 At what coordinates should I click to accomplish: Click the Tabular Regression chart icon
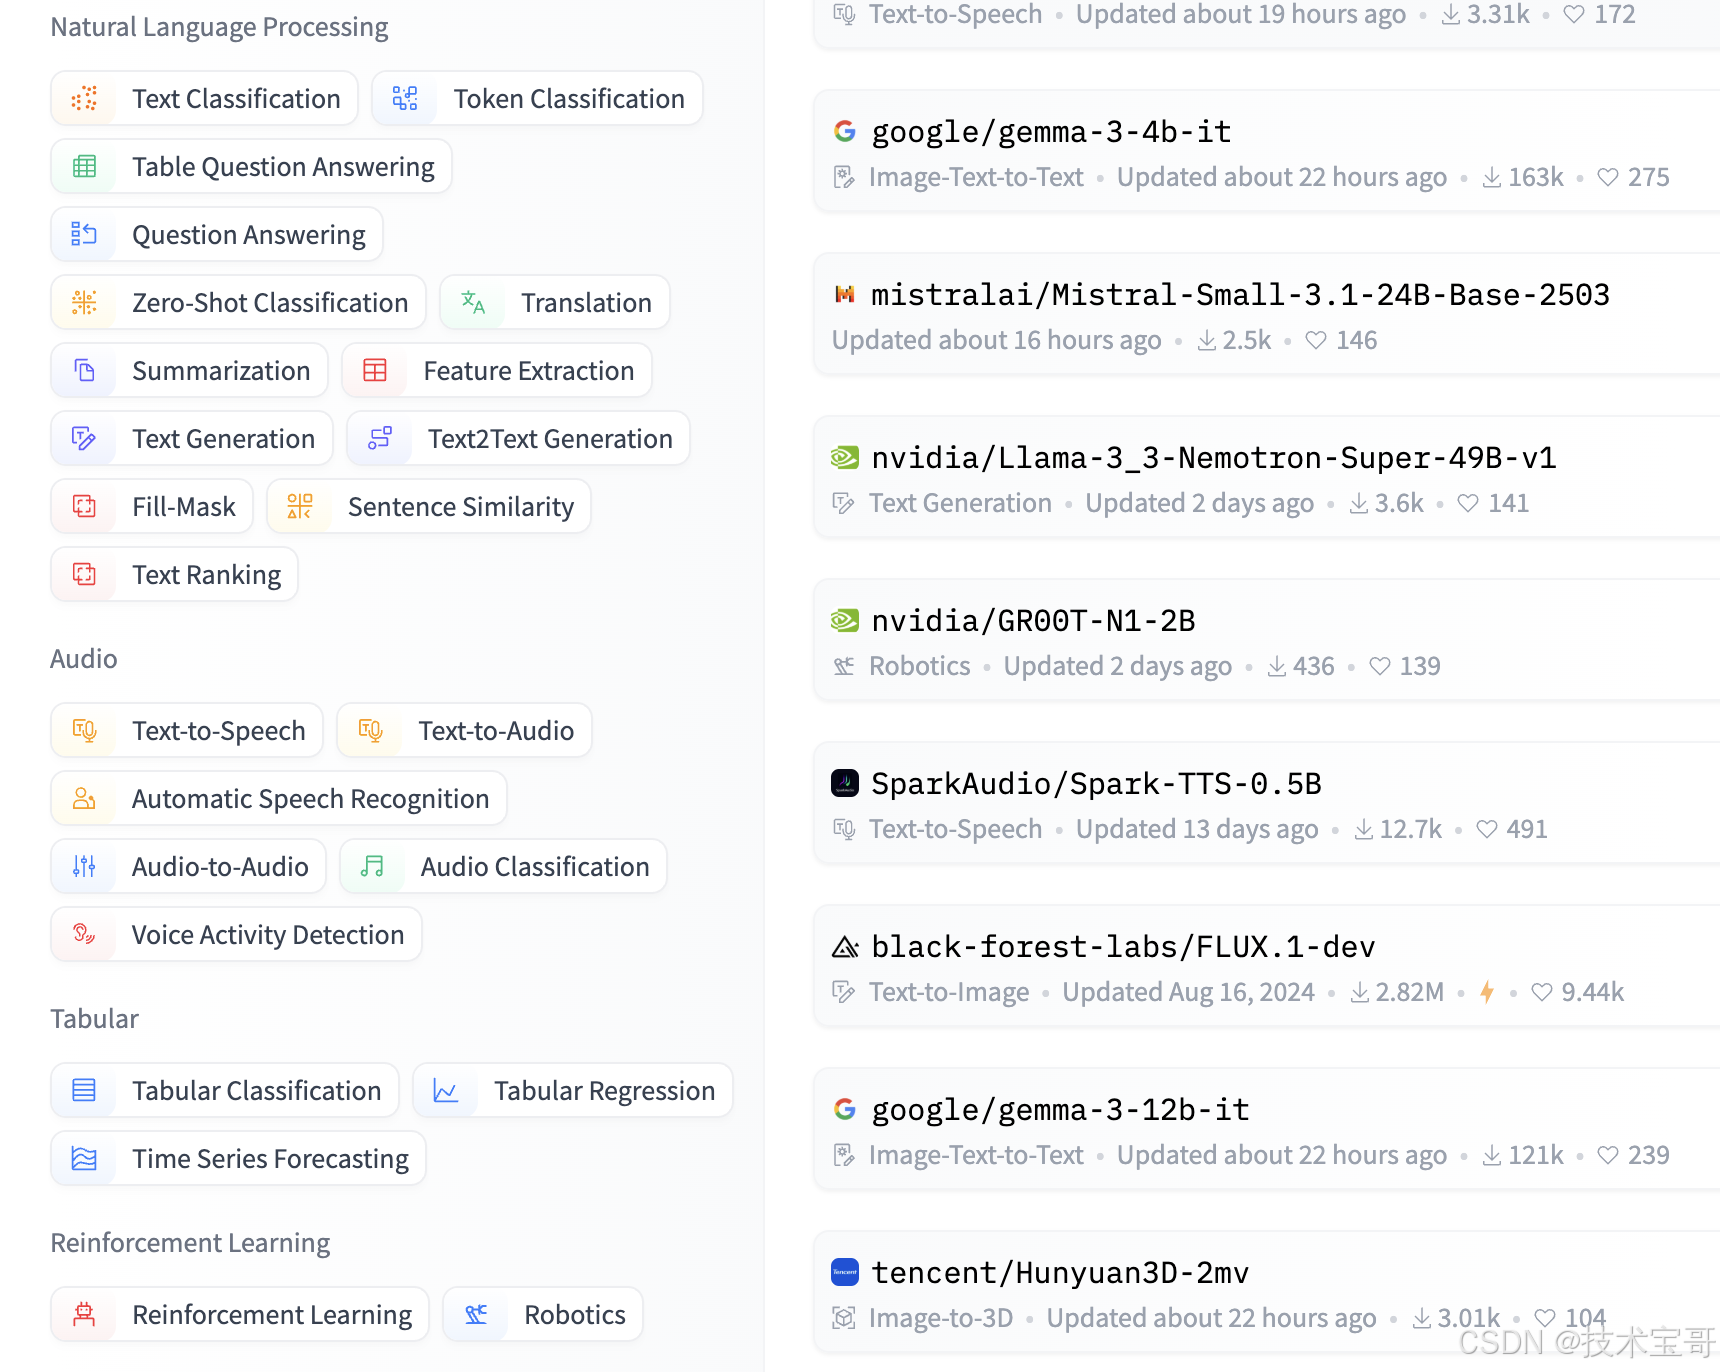click(446, 1090)
